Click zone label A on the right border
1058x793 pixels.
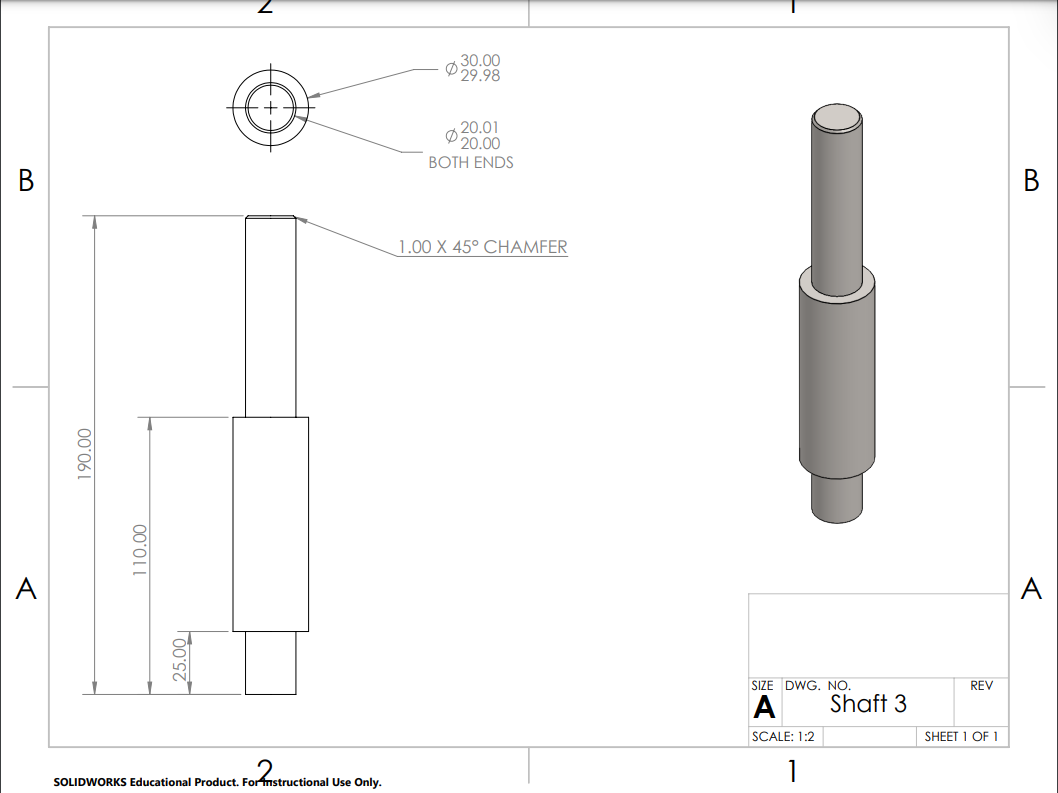pyautogui.click(x=1031, y=588)
